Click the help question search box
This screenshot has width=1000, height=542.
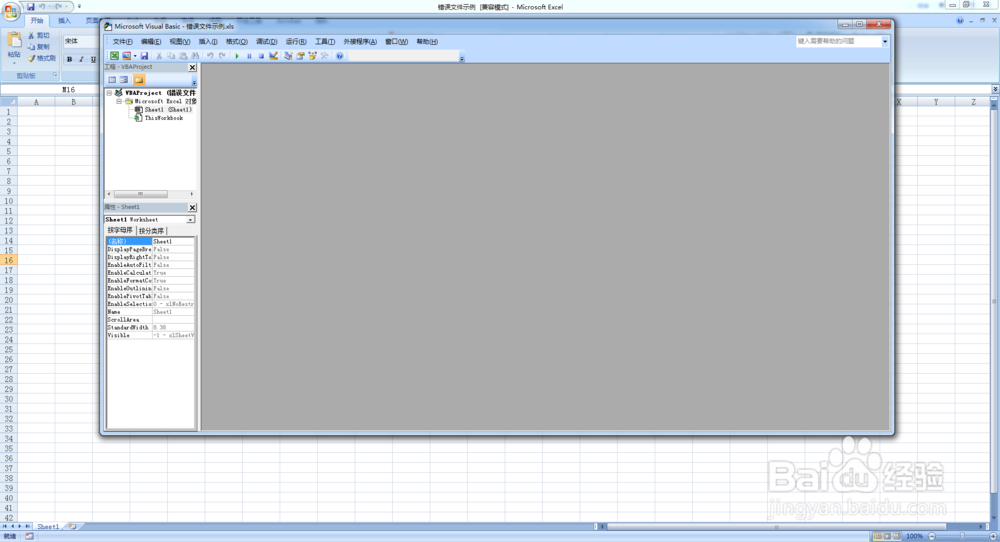coord(838,41)
